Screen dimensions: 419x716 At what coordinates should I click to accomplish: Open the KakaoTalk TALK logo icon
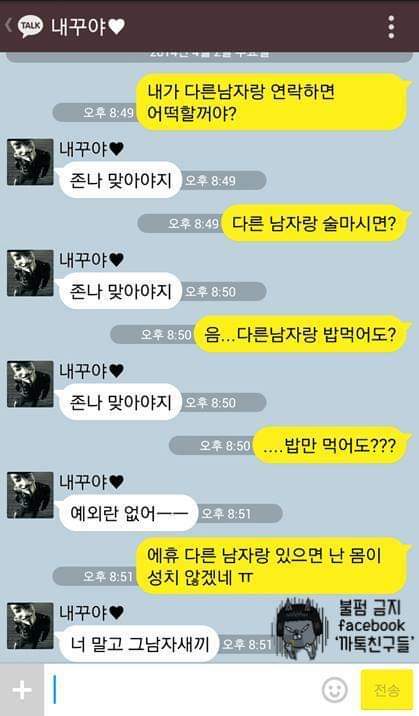click(30, 26)
